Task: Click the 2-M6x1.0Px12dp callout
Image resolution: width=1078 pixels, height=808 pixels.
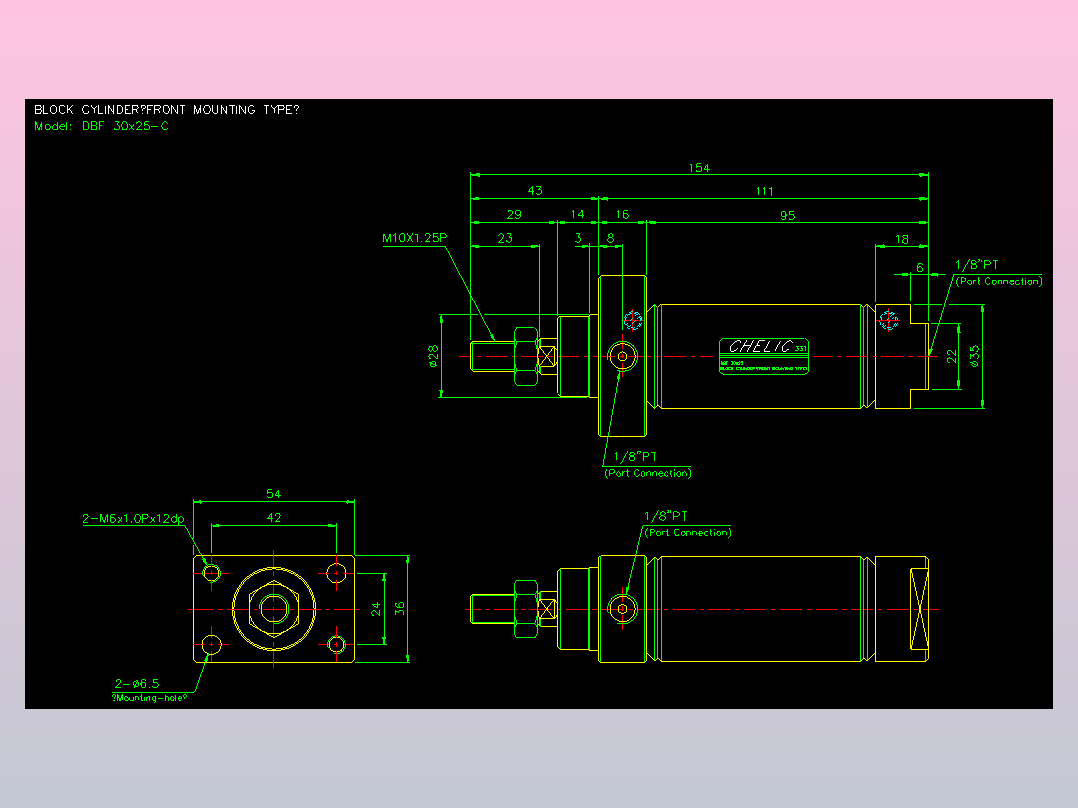Action: pyautogui.click(x=133, y=518)
